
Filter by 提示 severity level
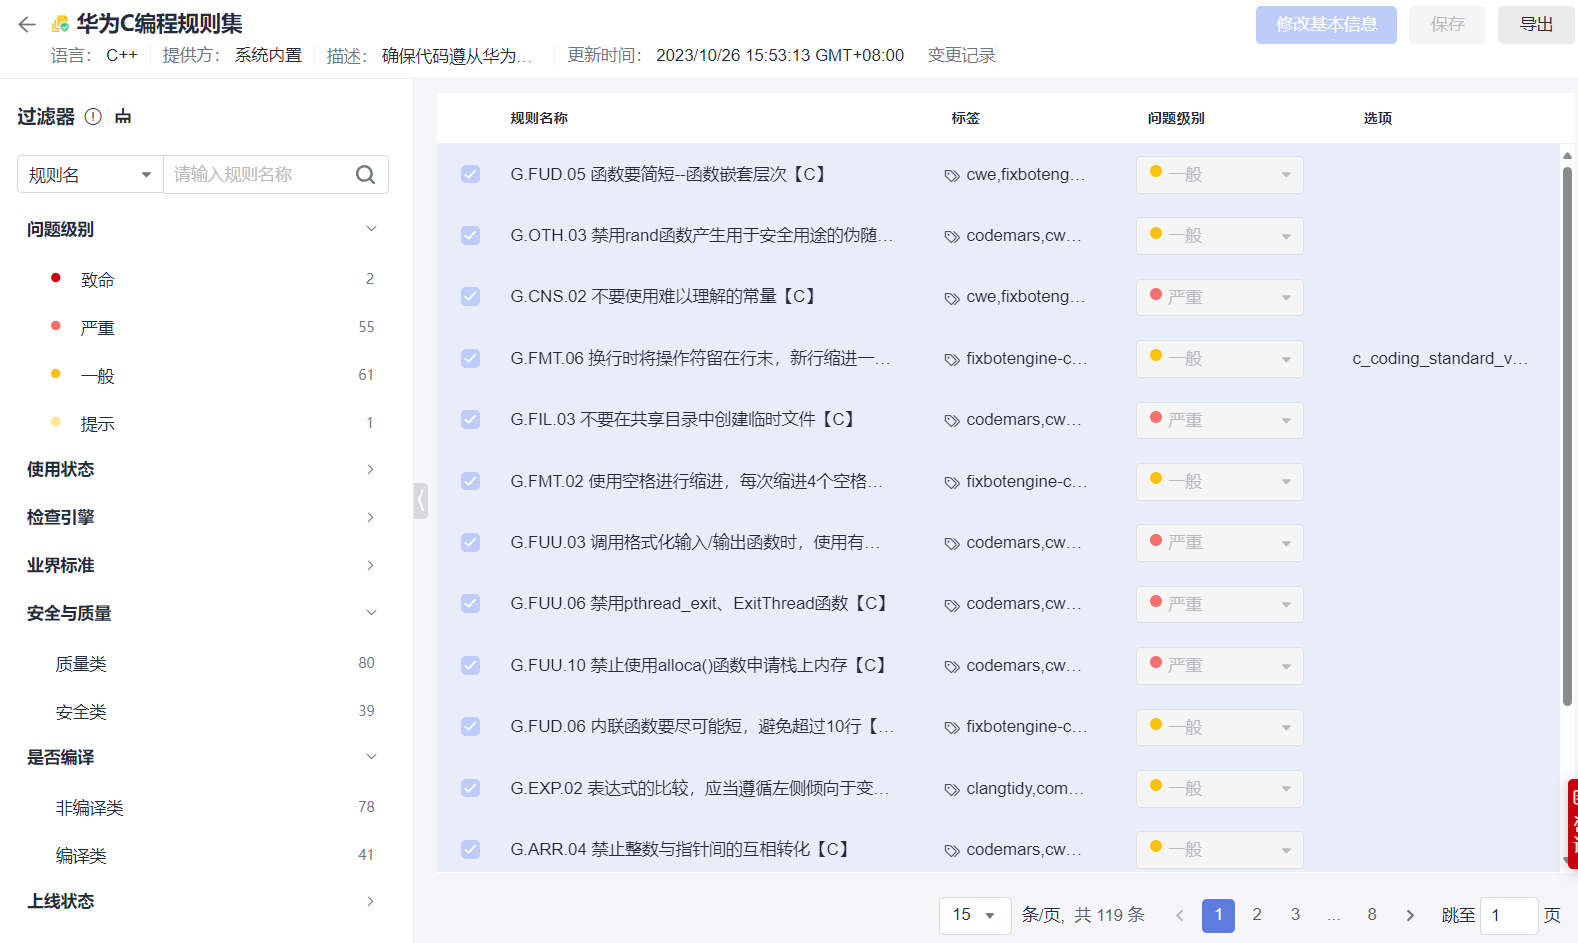pos(98,423)
